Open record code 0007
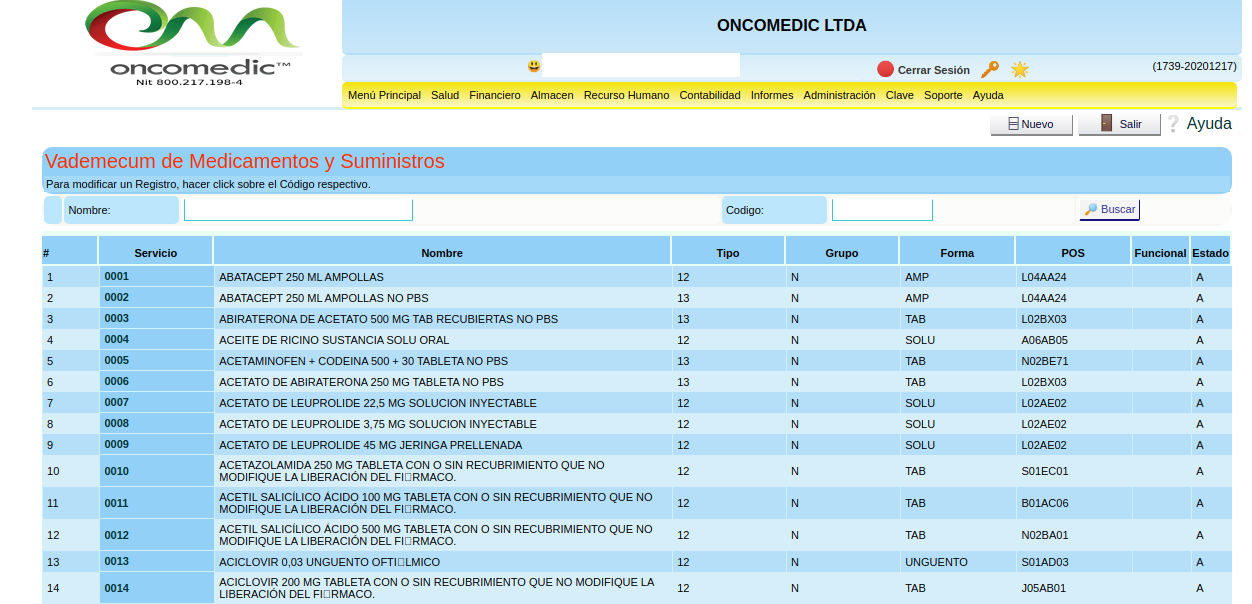This screenshot has width=1252, height=604. [117, 402]
